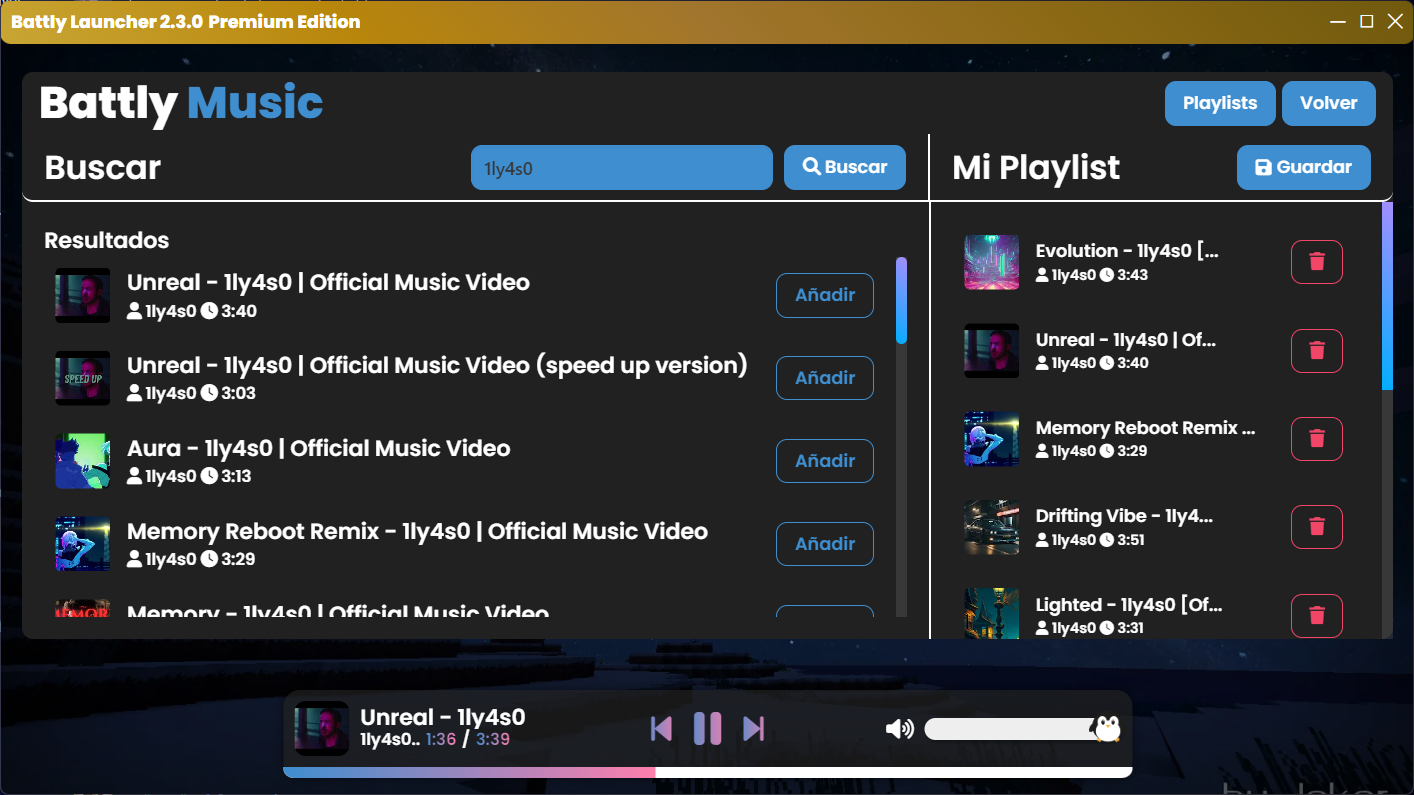Remove Unreal - 1ly4s0 from Mi Playlist
The image size is (1414, 795).
coord(1317,350)
